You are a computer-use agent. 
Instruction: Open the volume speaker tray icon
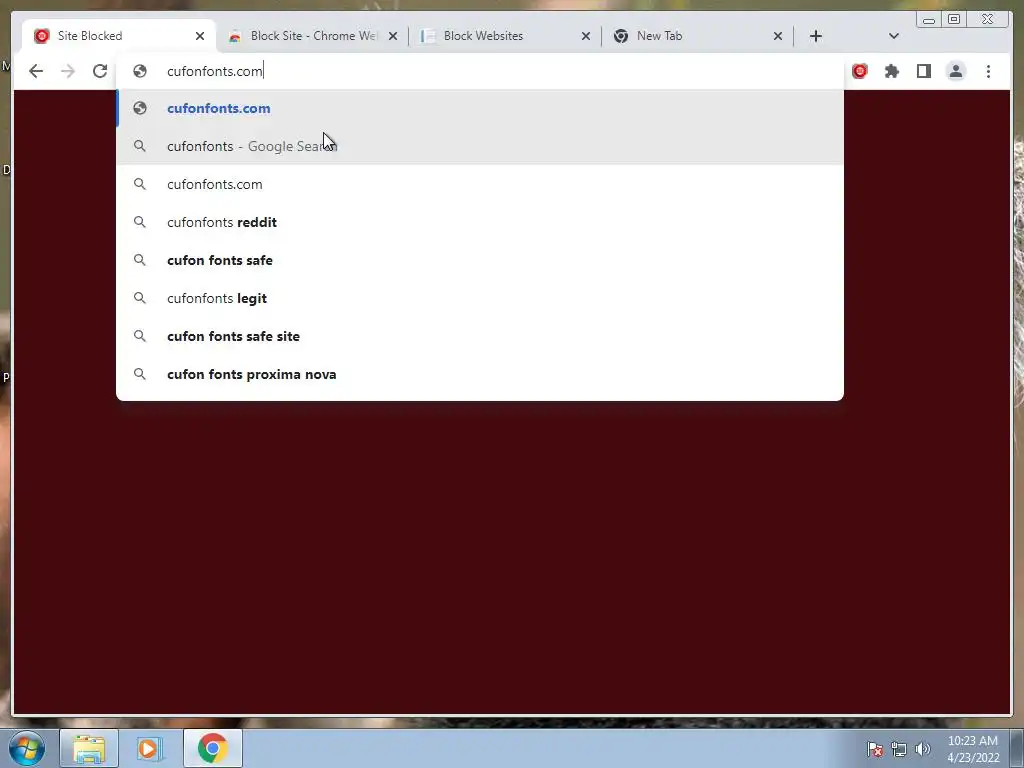pos(923,749)
